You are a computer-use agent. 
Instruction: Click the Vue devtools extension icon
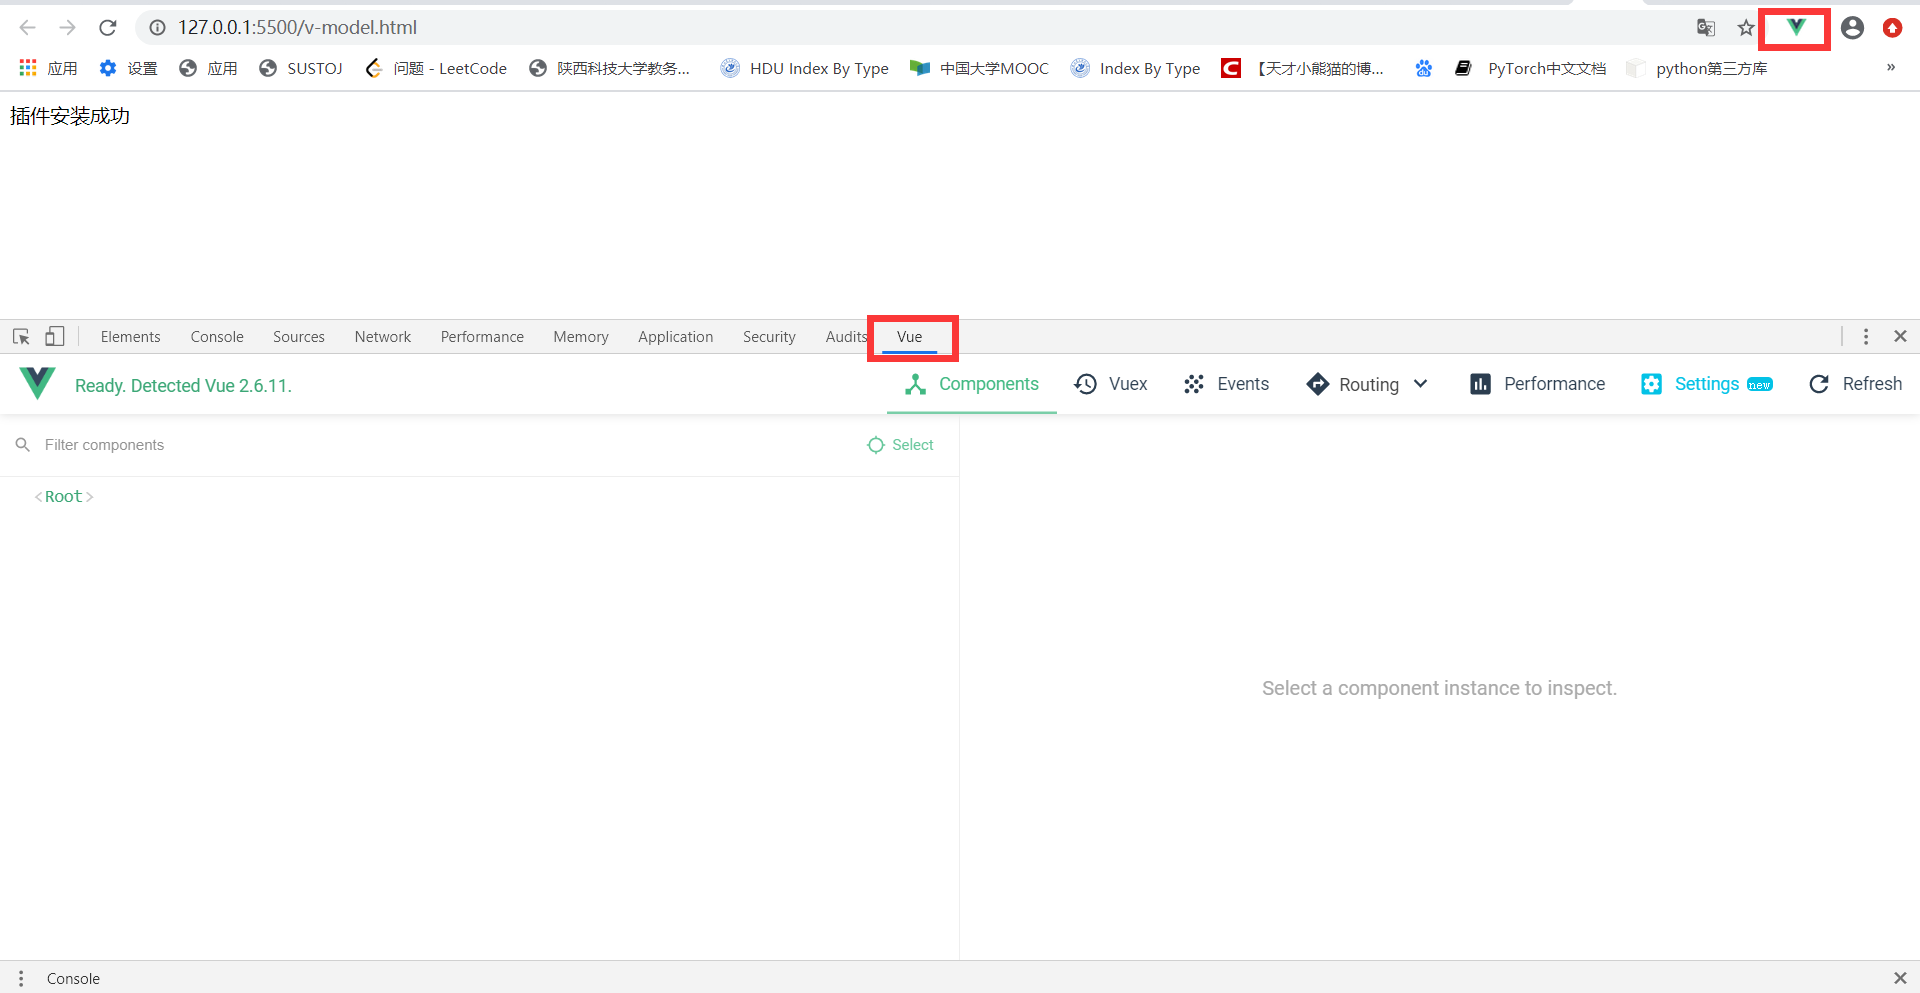tap(1796, 28)
